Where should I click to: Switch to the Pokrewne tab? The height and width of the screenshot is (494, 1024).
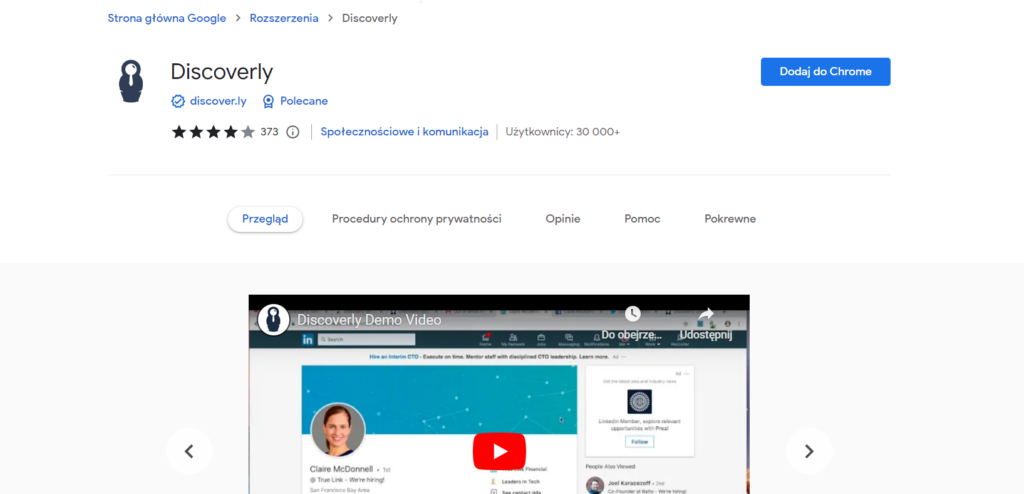(730, 219)
